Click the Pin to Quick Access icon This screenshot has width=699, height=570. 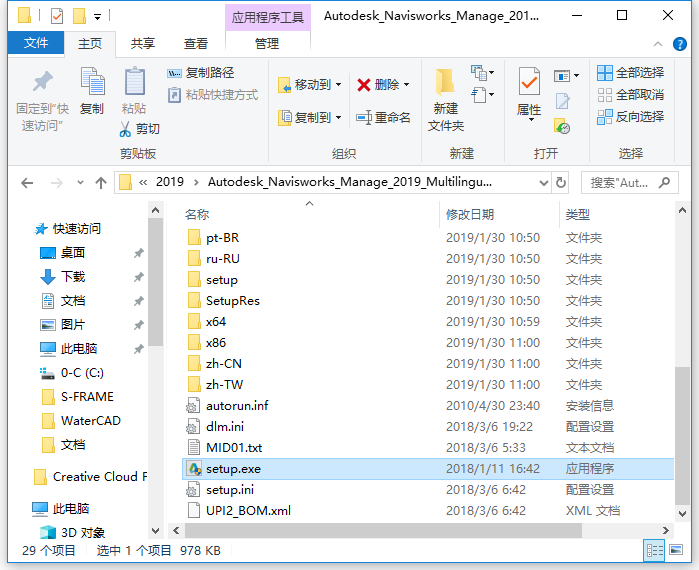pos(42,82)
